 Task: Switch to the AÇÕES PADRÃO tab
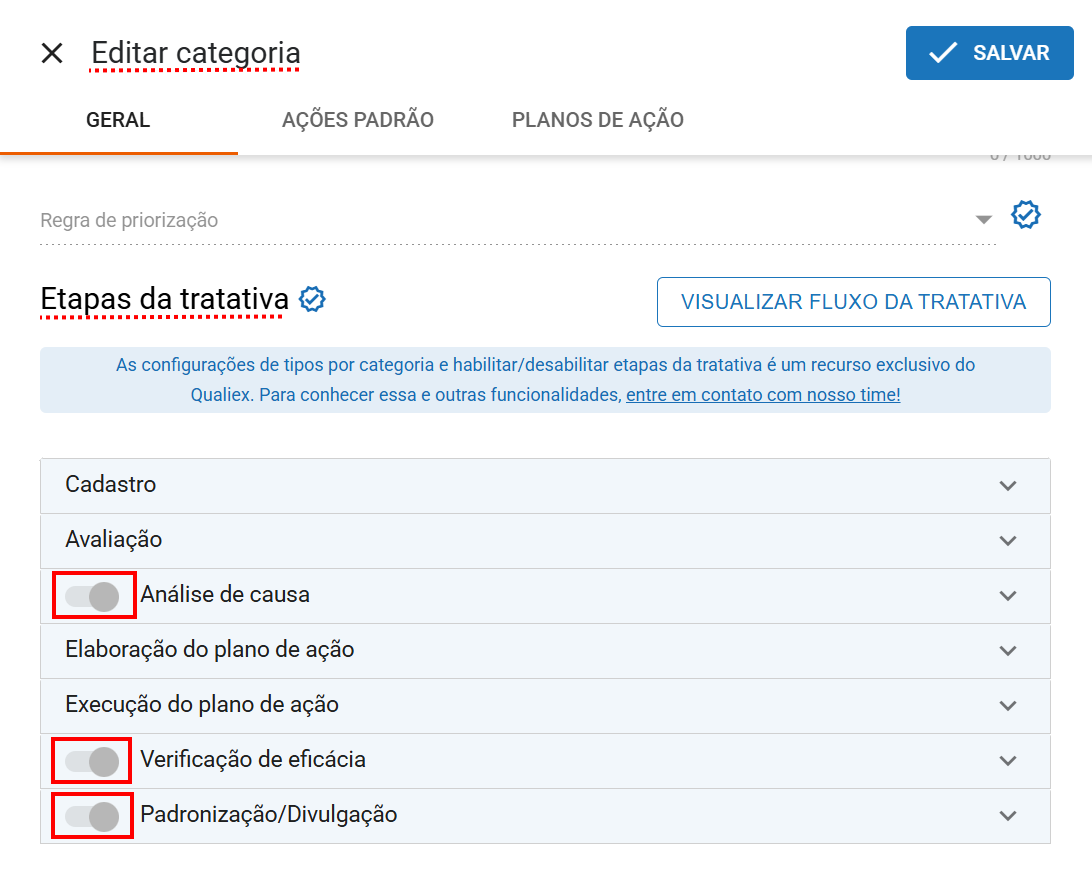click(x=358, y=121)
